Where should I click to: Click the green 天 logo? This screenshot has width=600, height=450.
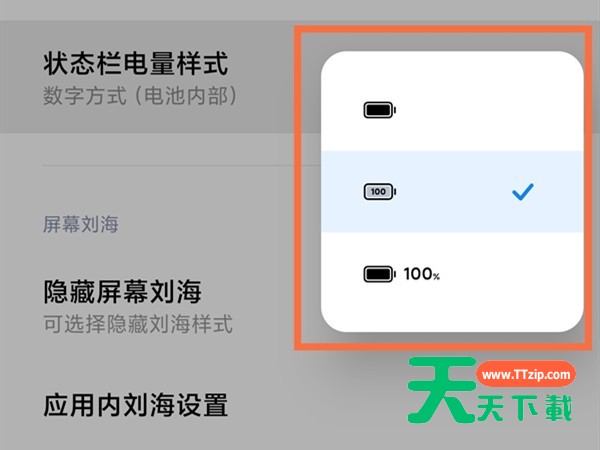coord(441,390)
